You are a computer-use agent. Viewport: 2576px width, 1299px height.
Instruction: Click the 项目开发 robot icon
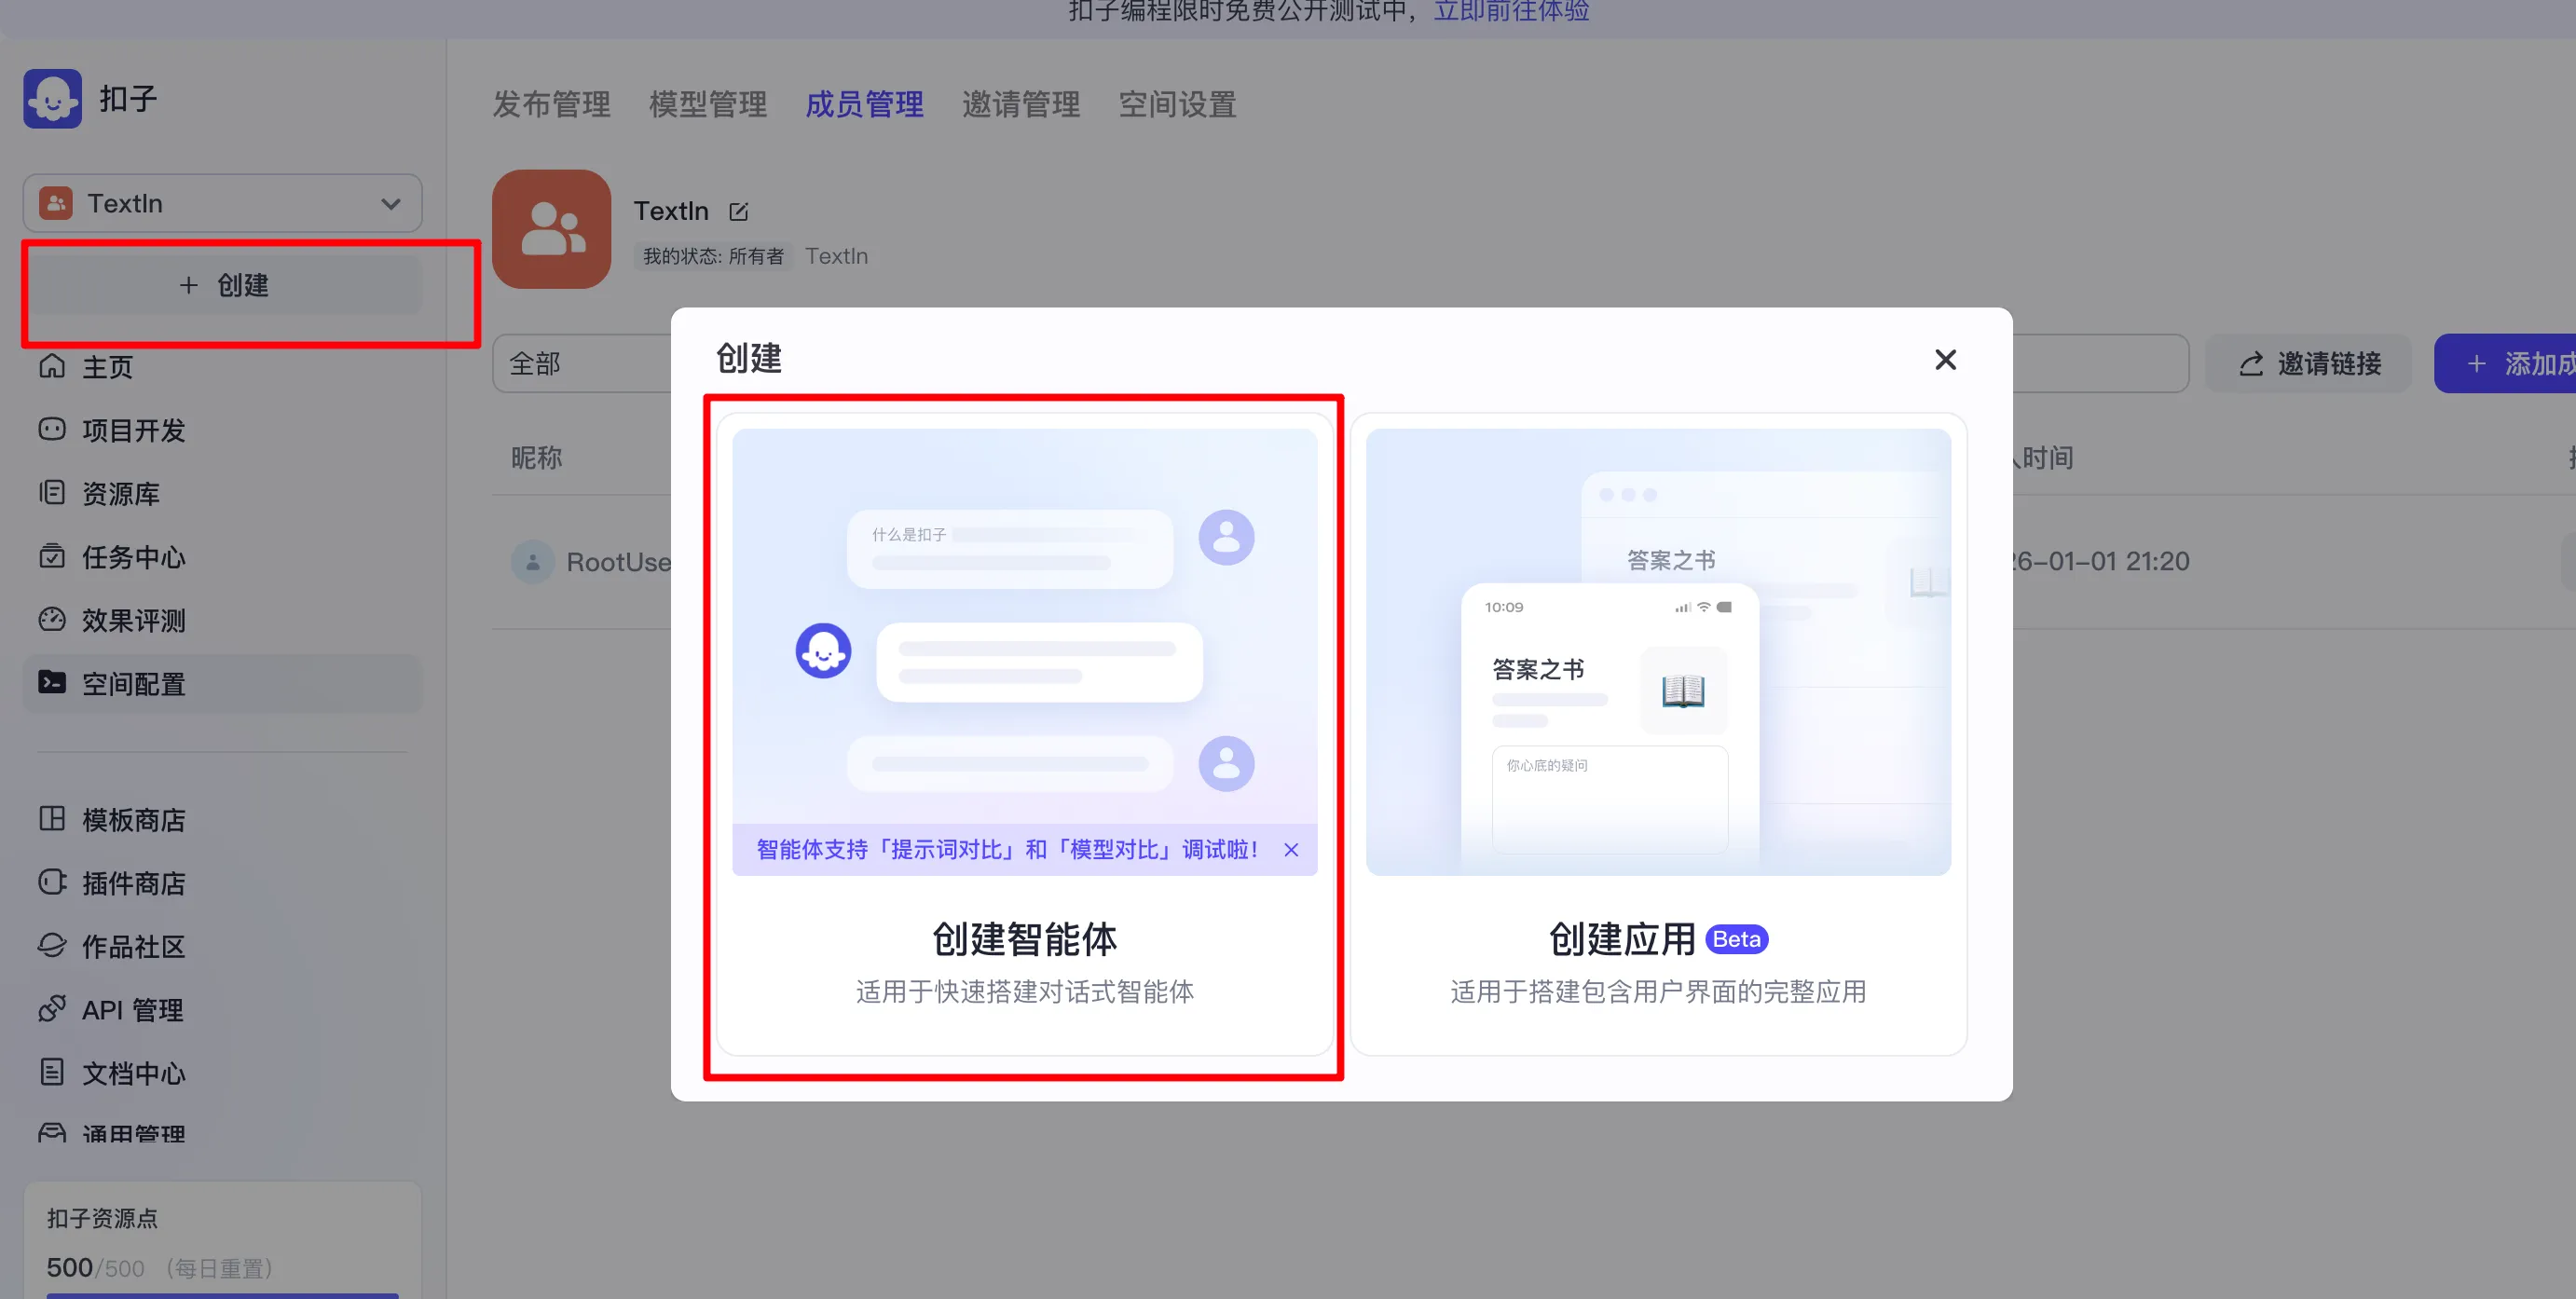click(52, 429)
